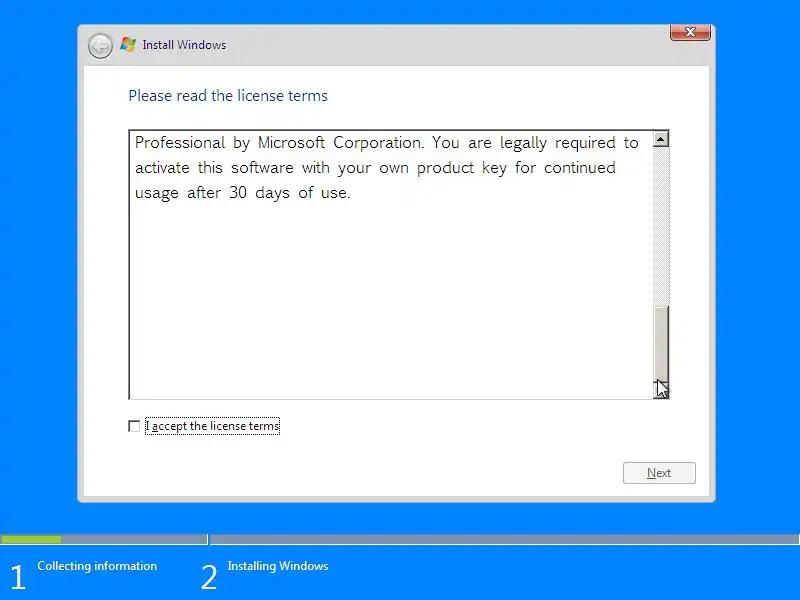
Task: Click the license scrollbar up arrow
Action: [x=661, y=139]
